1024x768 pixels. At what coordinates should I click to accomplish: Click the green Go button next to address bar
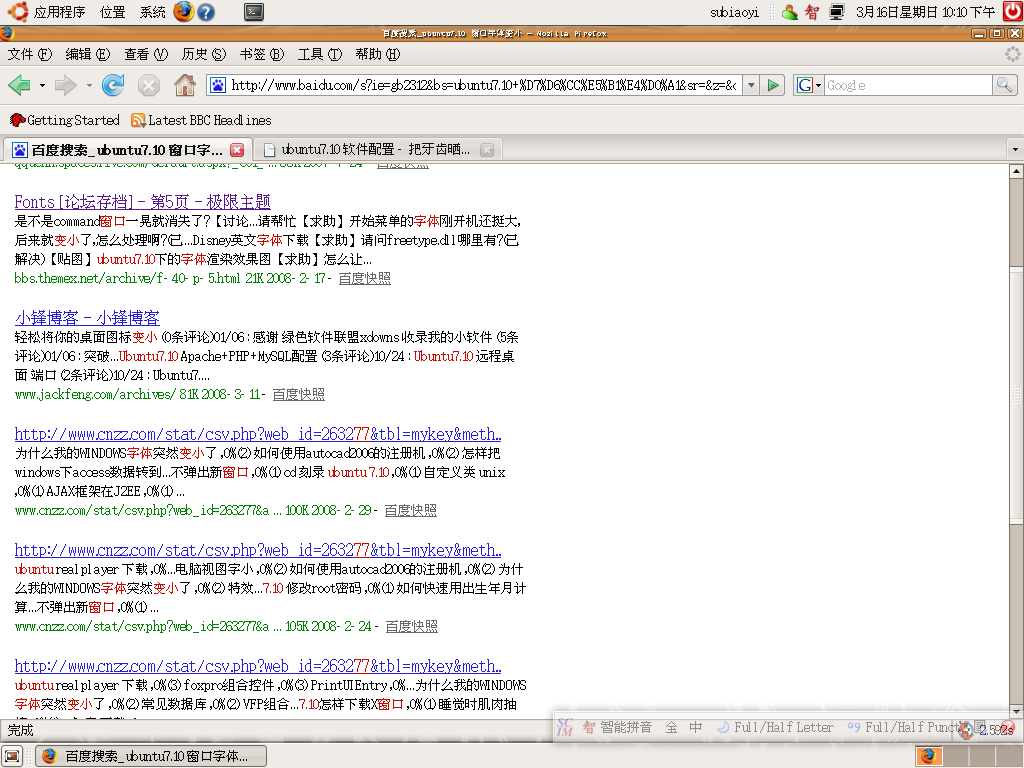pos(773,85)
